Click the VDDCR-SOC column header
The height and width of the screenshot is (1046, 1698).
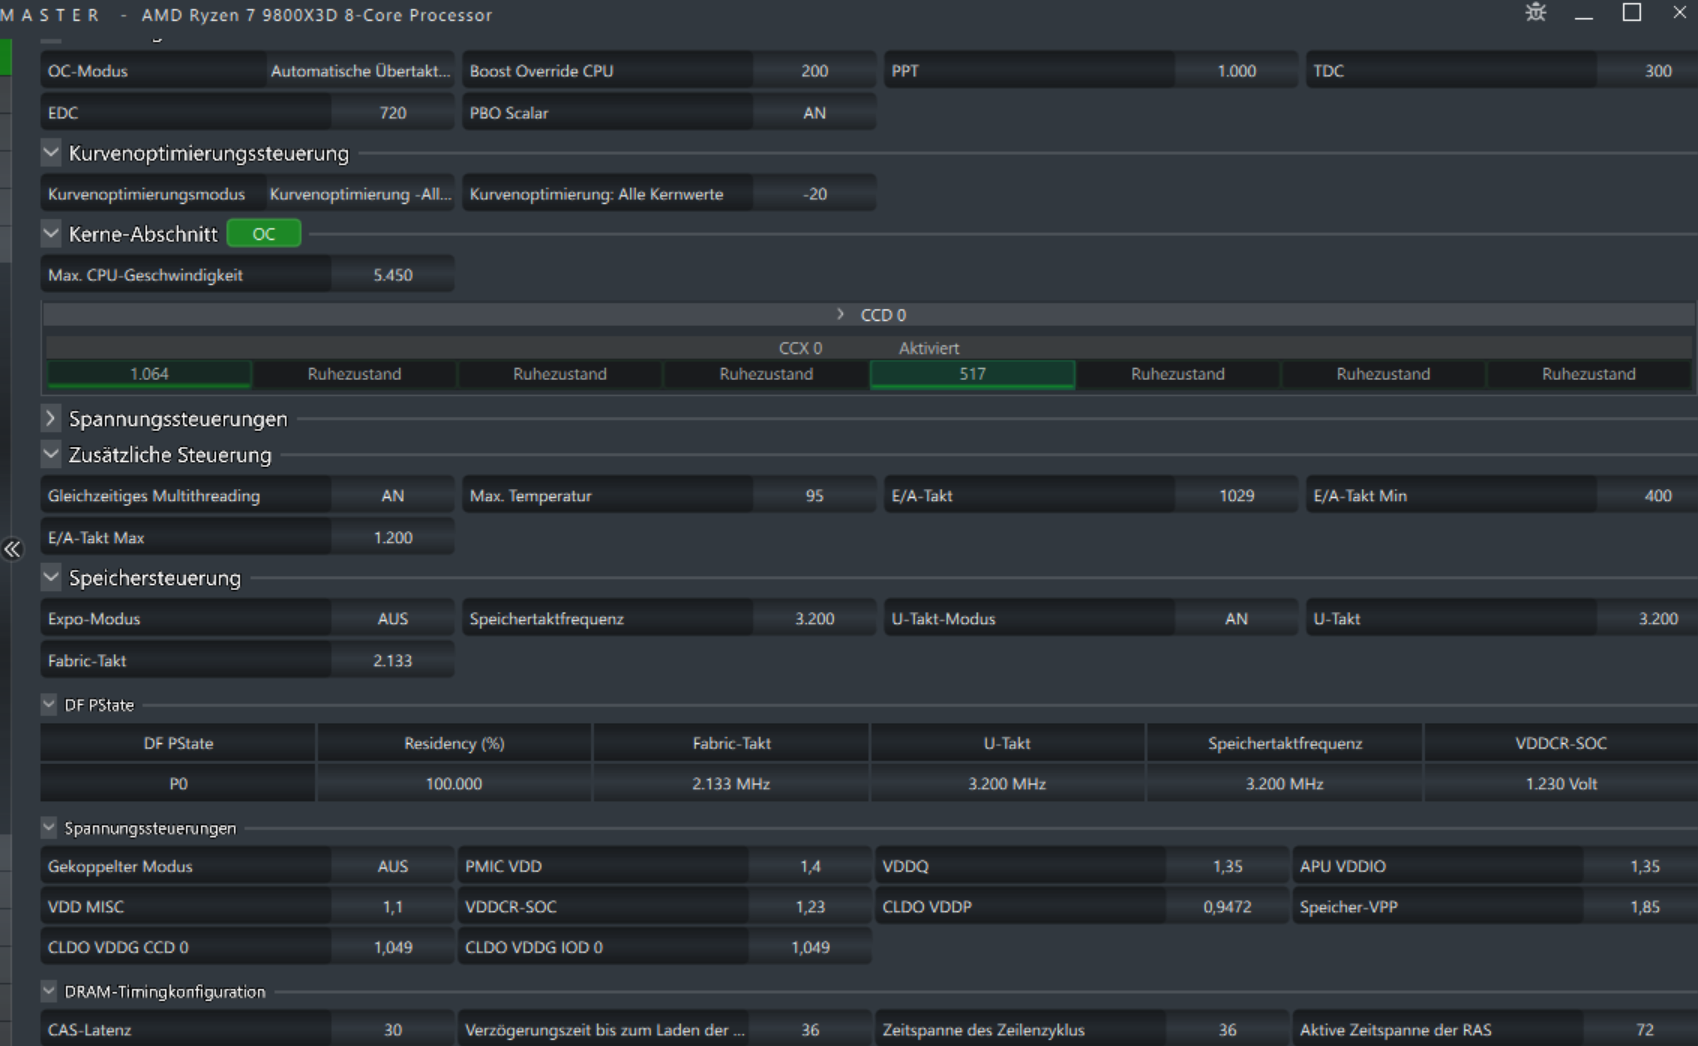1560,743
